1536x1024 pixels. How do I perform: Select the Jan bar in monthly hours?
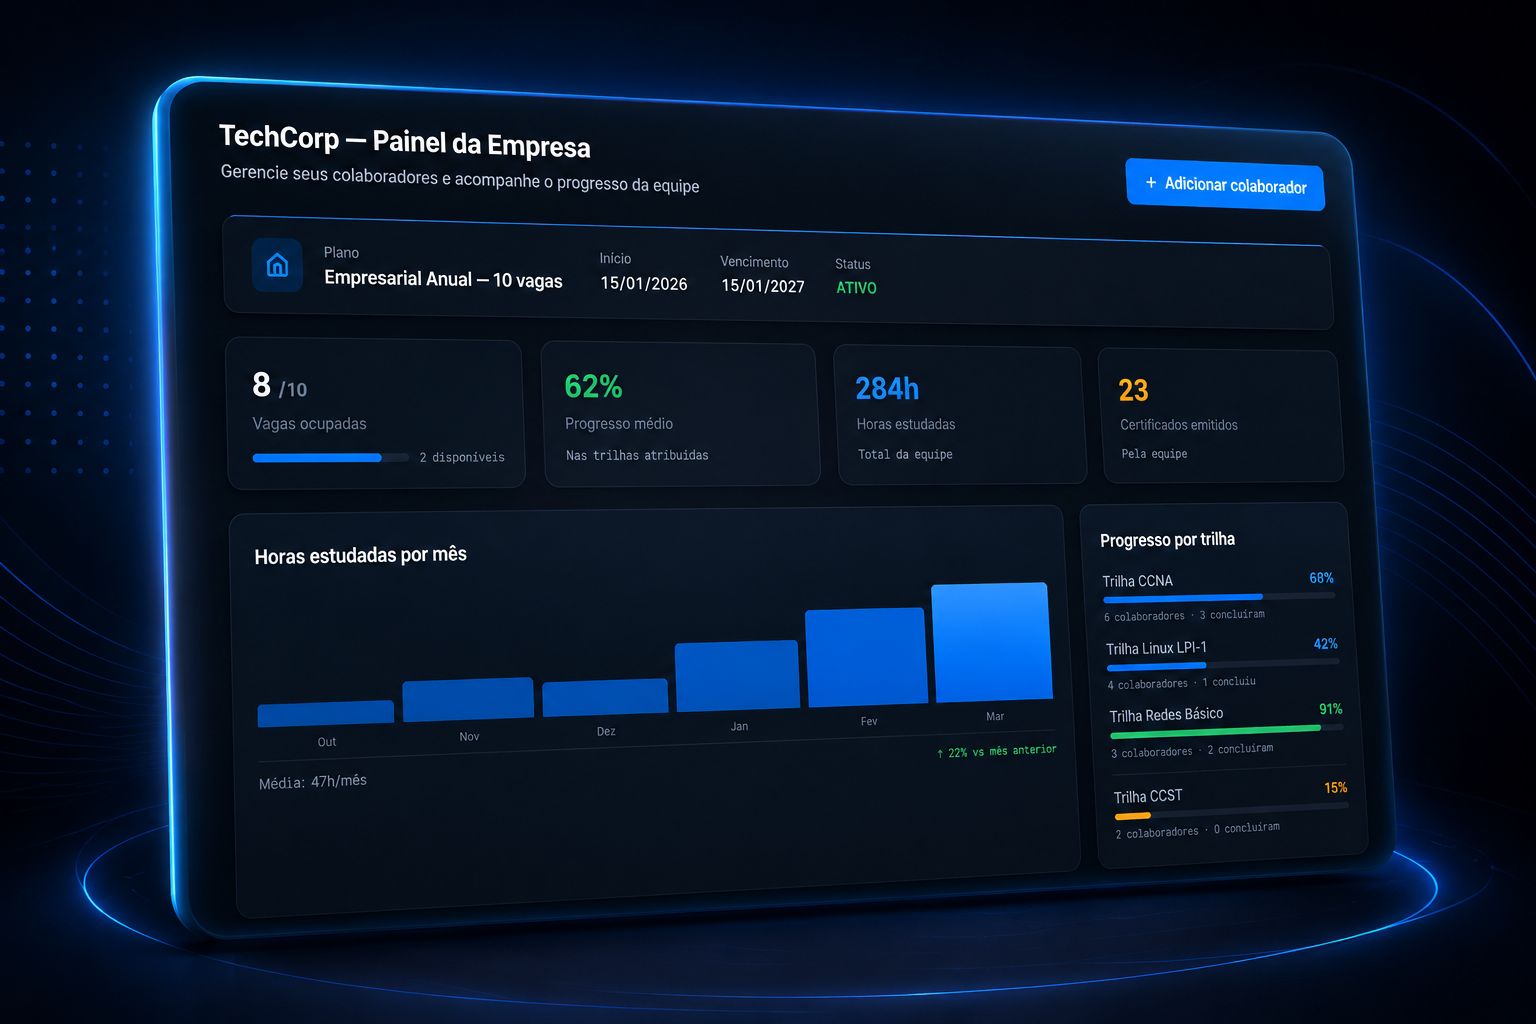coord(737,676)
